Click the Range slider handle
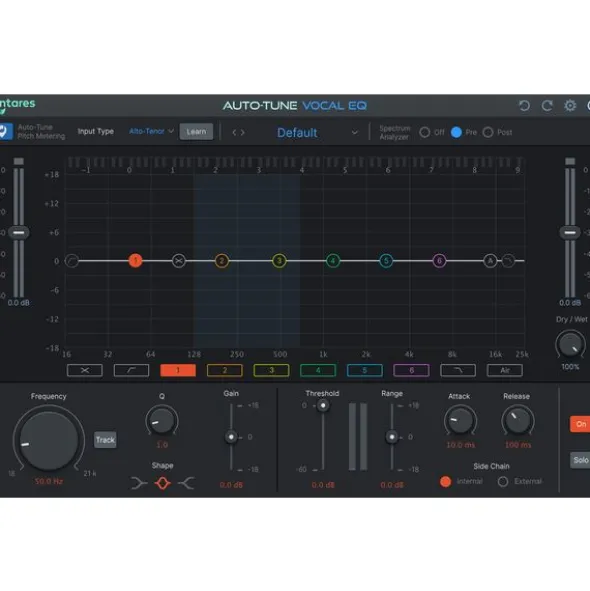Image resolution: width=590 pixels, height=591 pixels. tap(392, 437)
